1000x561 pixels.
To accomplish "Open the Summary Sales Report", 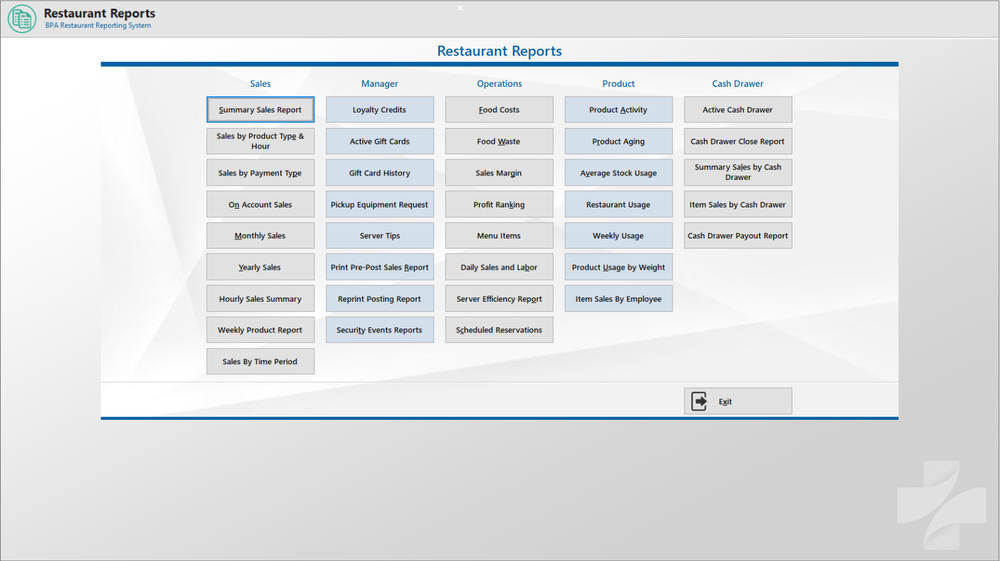I will tap(260, 110).
